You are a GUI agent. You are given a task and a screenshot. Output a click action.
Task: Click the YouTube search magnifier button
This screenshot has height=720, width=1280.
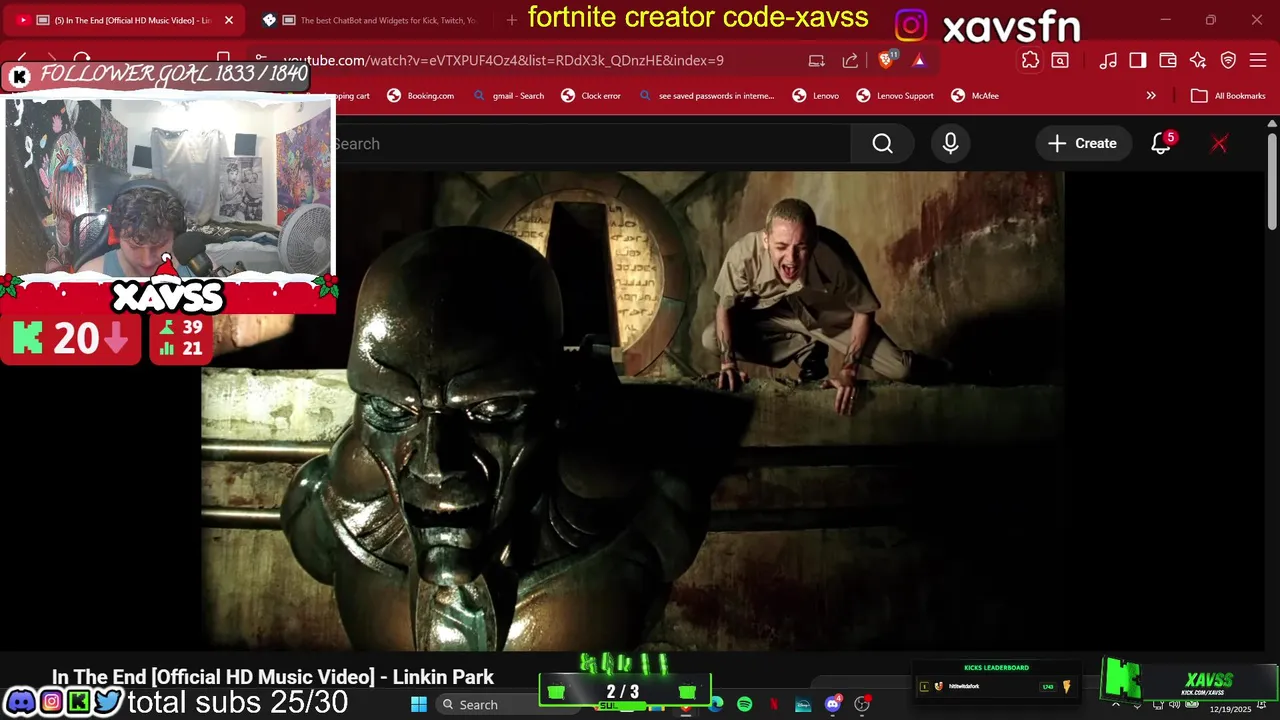(882, 143)
